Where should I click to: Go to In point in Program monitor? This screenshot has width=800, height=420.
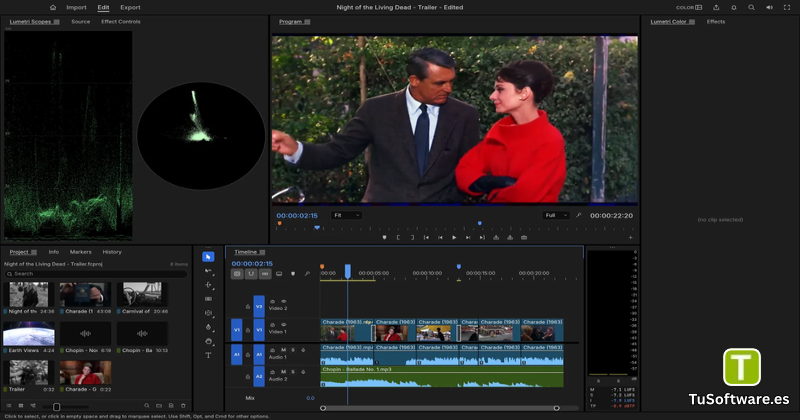click(426, 237)
